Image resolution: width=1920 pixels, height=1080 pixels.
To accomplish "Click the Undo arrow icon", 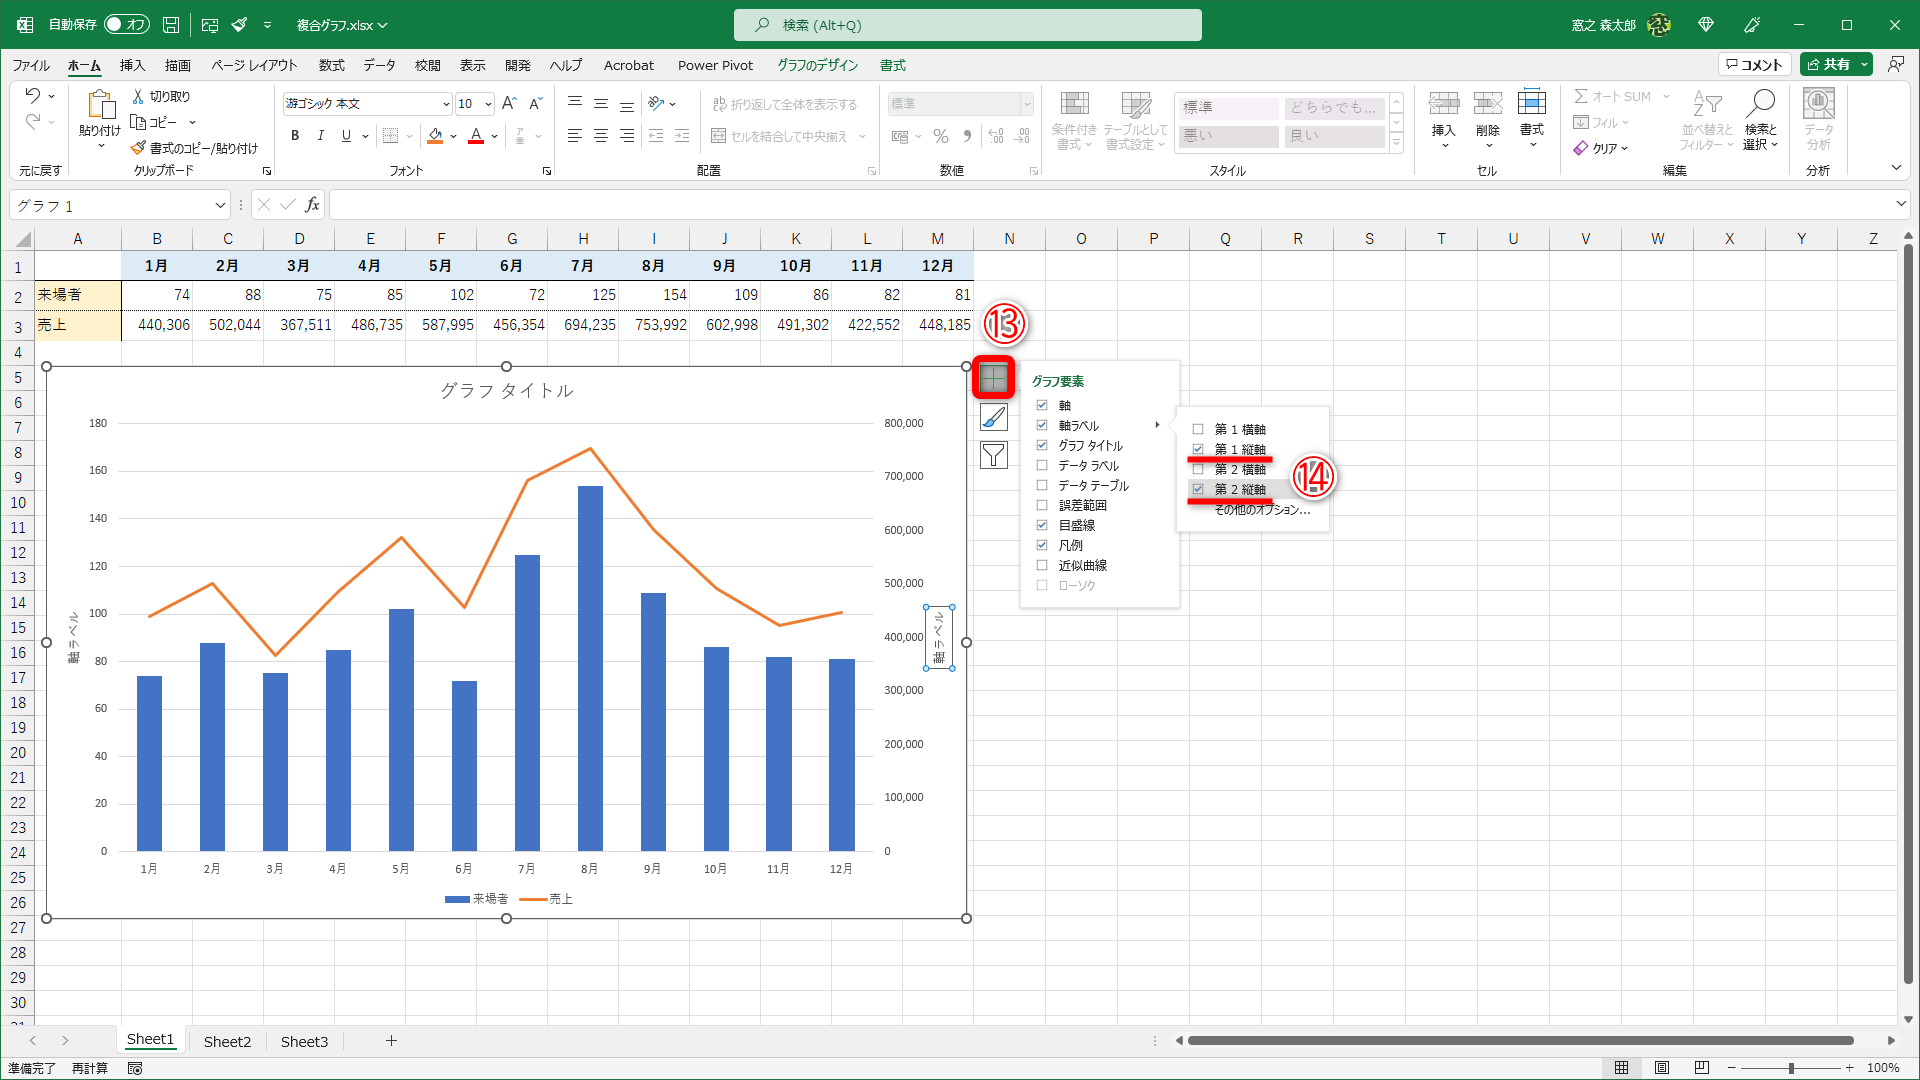I will (33, 96).
